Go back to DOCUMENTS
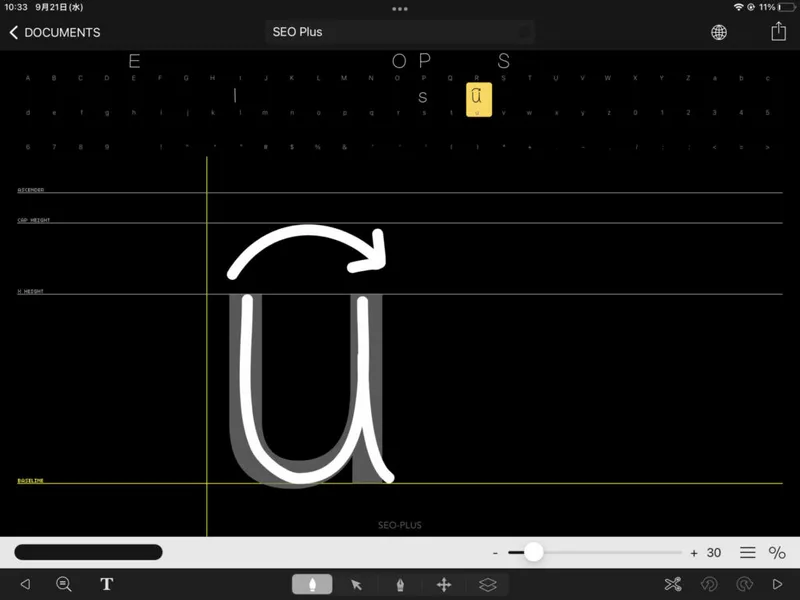The width and height of the screenshot is (800, 600). coord(55,32)
